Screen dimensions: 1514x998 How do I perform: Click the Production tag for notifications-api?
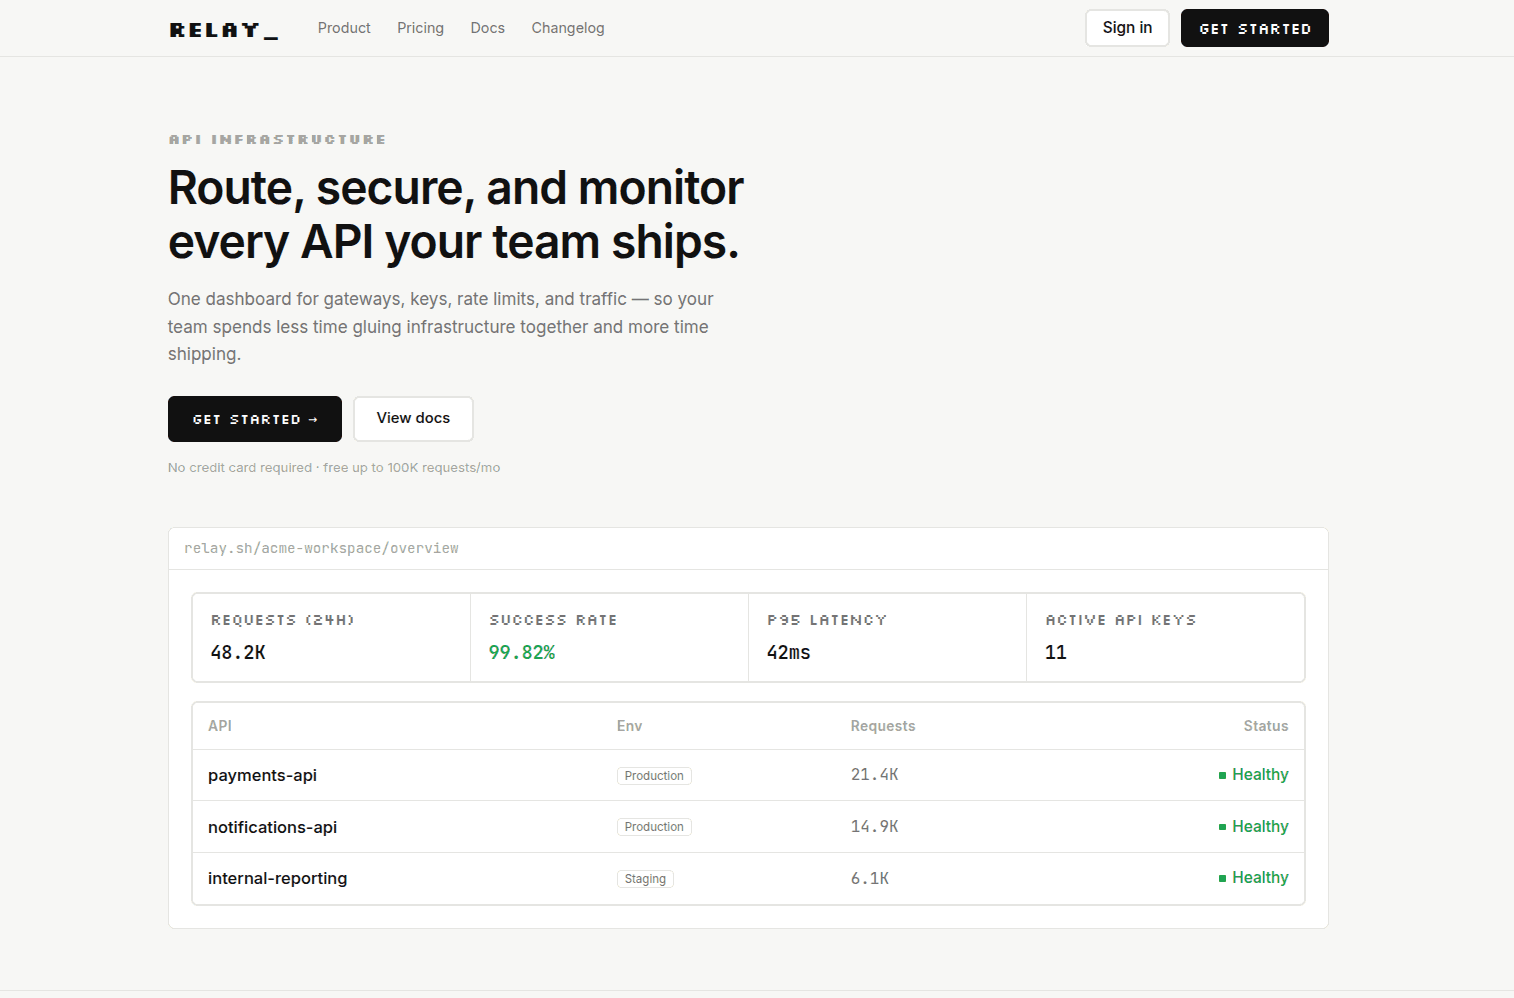click(x=654, y=827)
